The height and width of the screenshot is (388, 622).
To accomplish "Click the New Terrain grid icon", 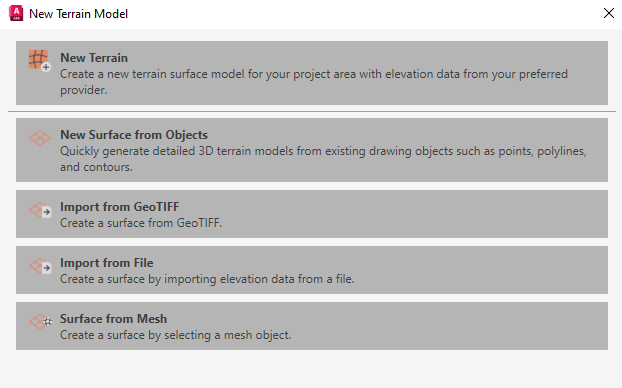I will [x=39, y=61].
